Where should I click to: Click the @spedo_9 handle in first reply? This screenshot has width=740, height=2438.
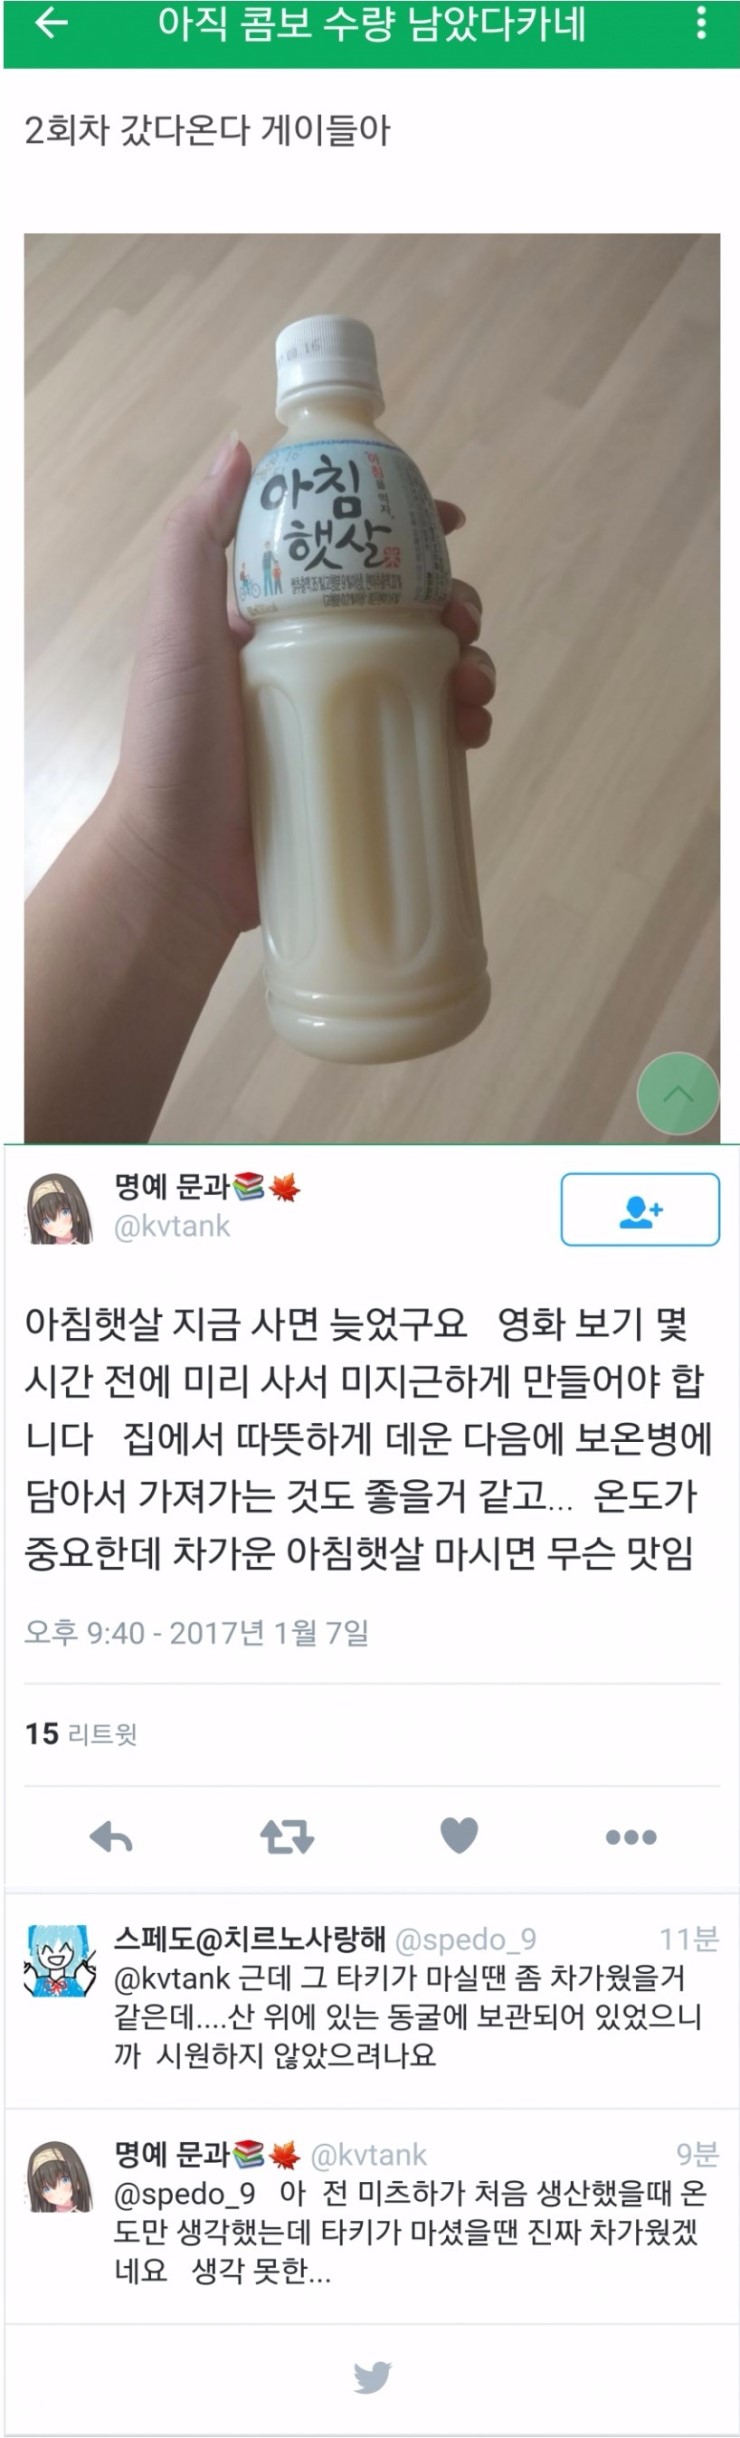point(466,1940)
